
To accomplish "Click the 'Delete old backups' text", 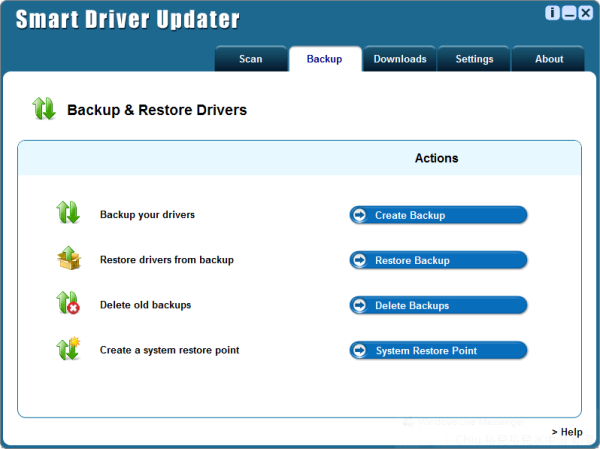I will (145, 305).
